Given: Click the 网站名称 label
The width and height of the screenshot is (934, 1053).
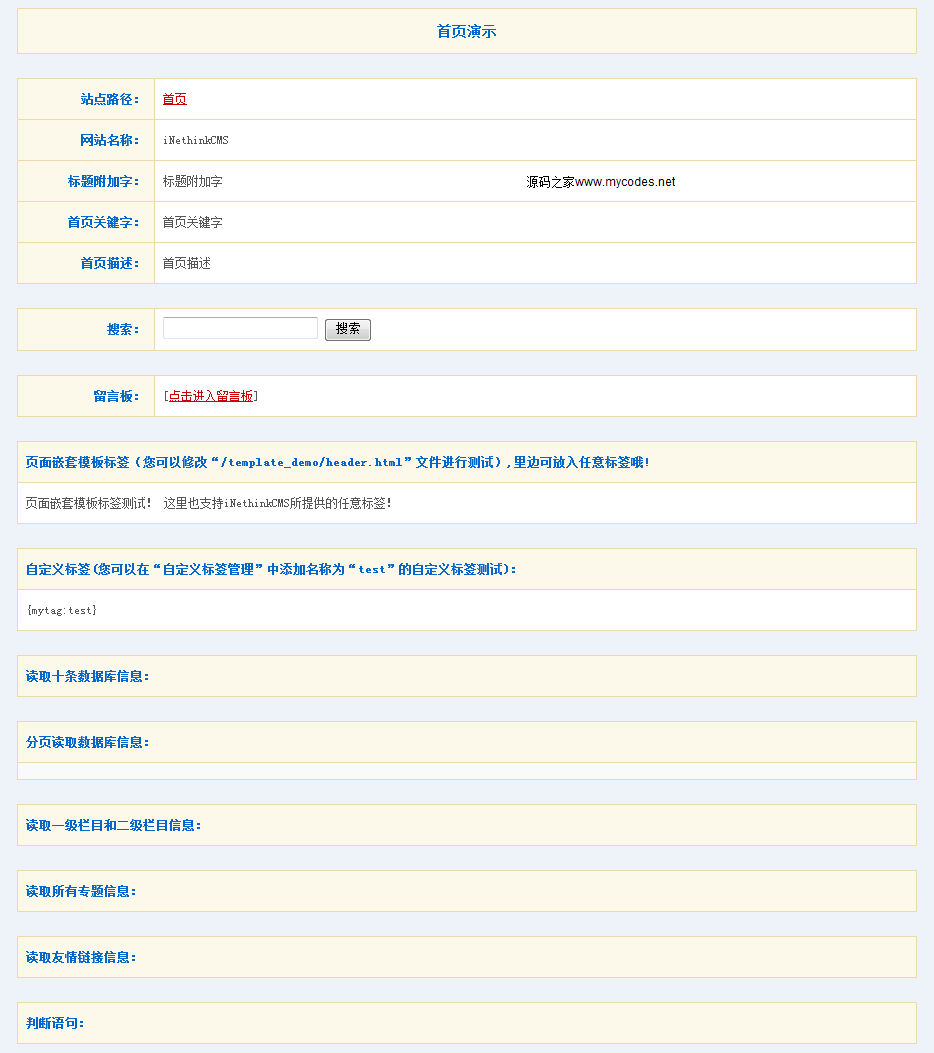Looking at the screenshot, I should 110,140.
